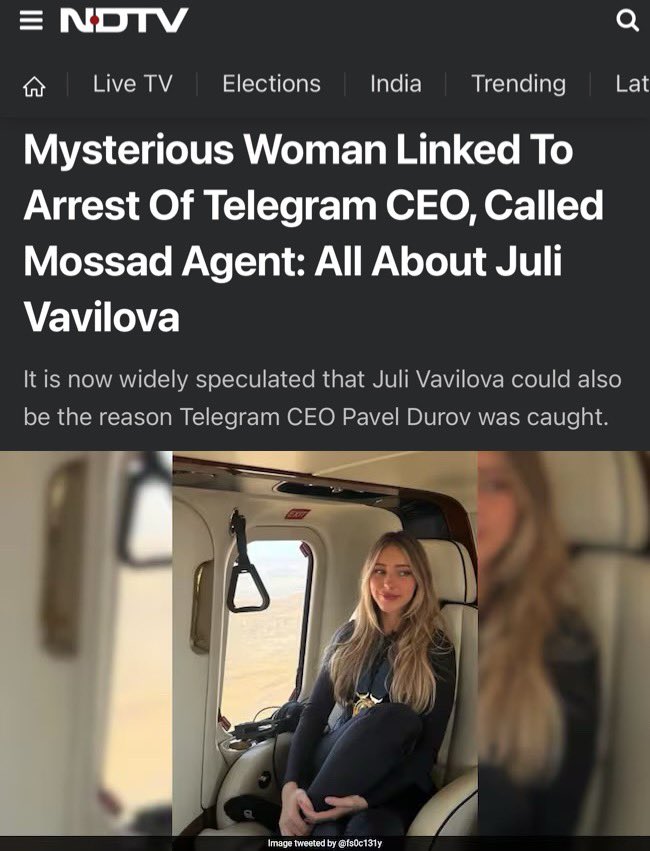
Task: Select the Live TV tab
Action: (132, 84)
